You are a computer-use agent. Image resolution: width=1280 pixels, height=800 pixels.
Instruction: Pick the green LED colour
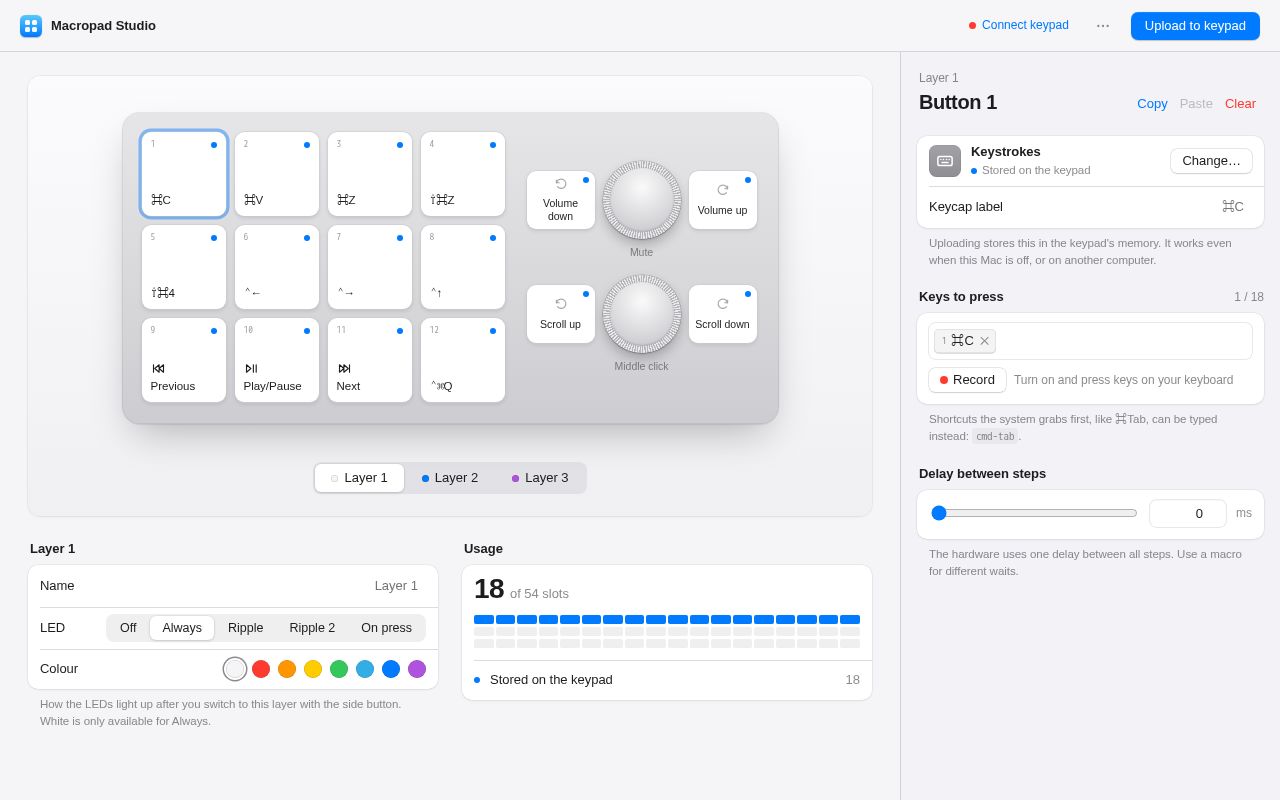pos(339,669)
